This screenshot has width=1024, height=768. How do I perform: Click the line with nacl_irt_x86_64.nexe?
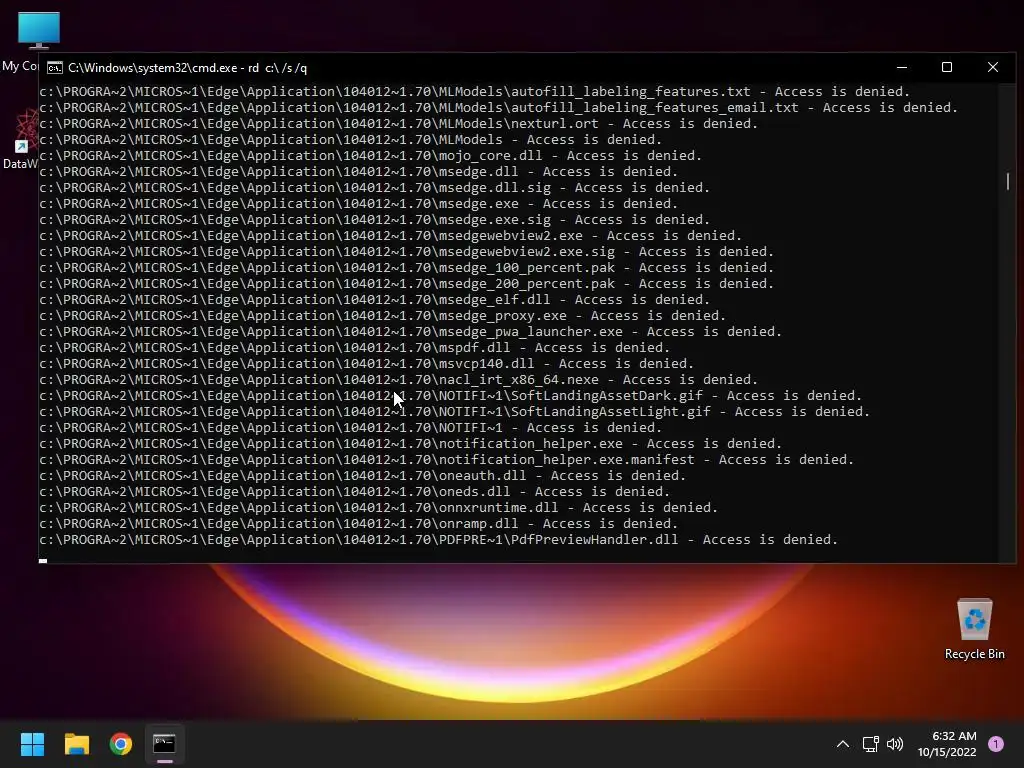pos(398,379)
